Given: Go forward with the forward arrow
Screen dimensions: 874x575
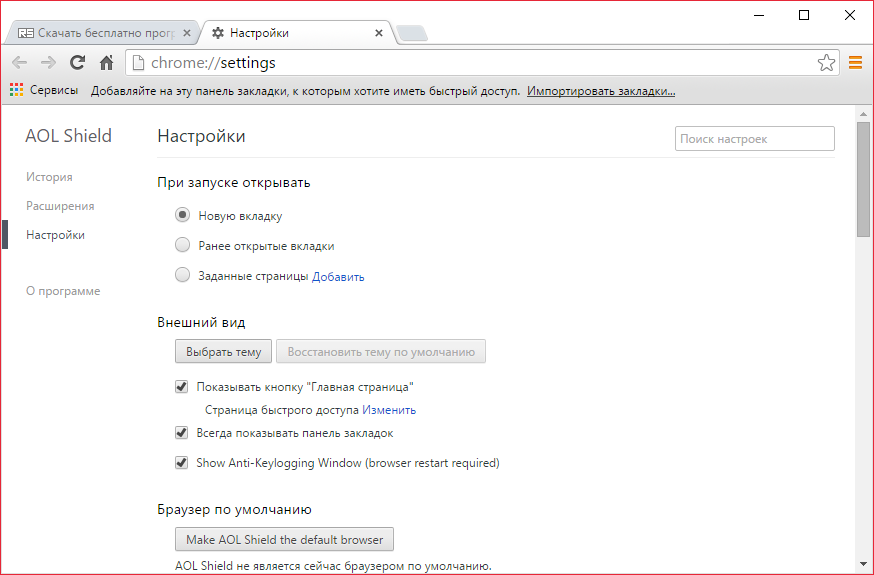Looking at the screenshot, I should [x=48, y=62].
